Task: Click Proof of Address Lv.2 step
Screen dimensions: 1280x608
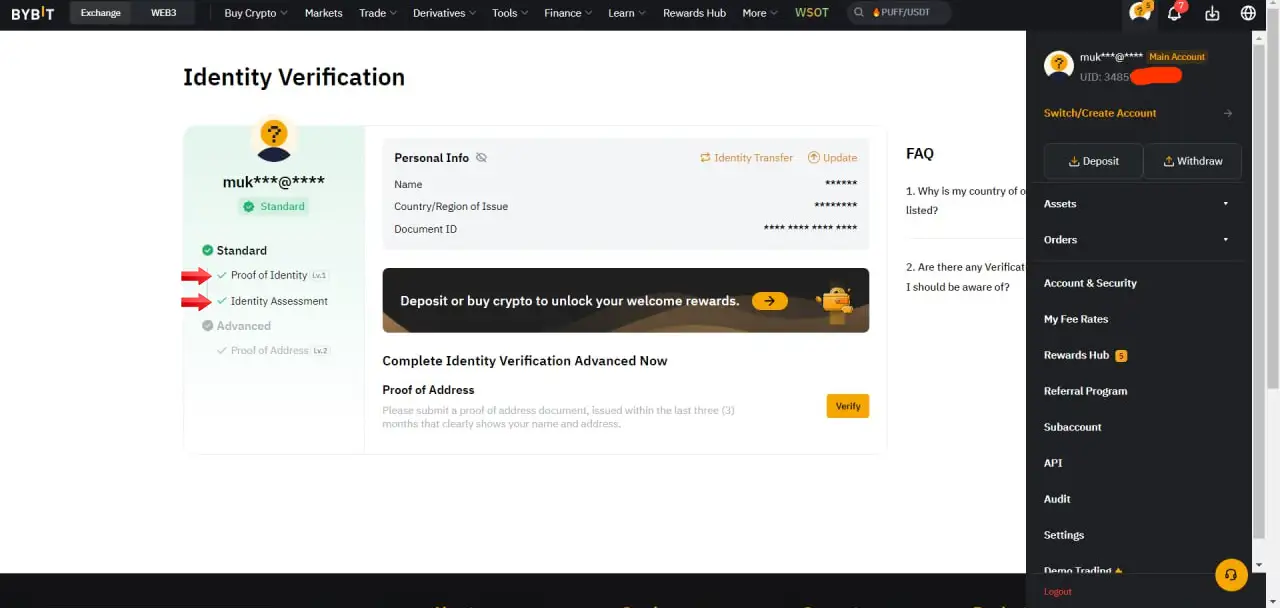Action: click(x=274, y=351)
